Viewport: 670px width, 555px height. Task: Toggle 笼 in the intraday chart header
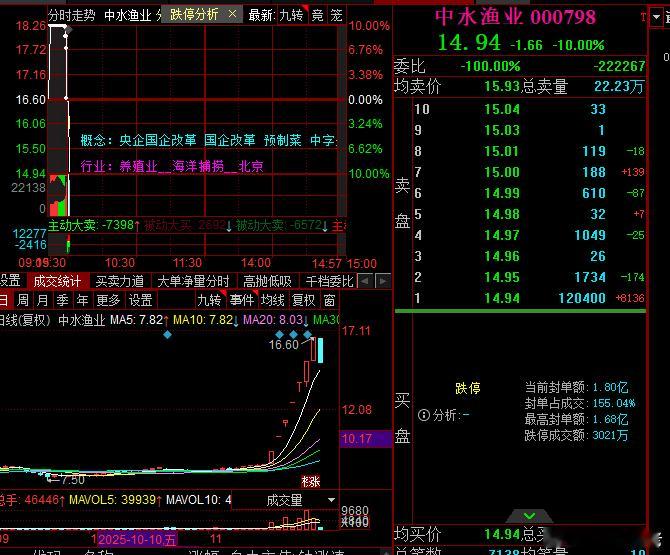tap(337, 15)
